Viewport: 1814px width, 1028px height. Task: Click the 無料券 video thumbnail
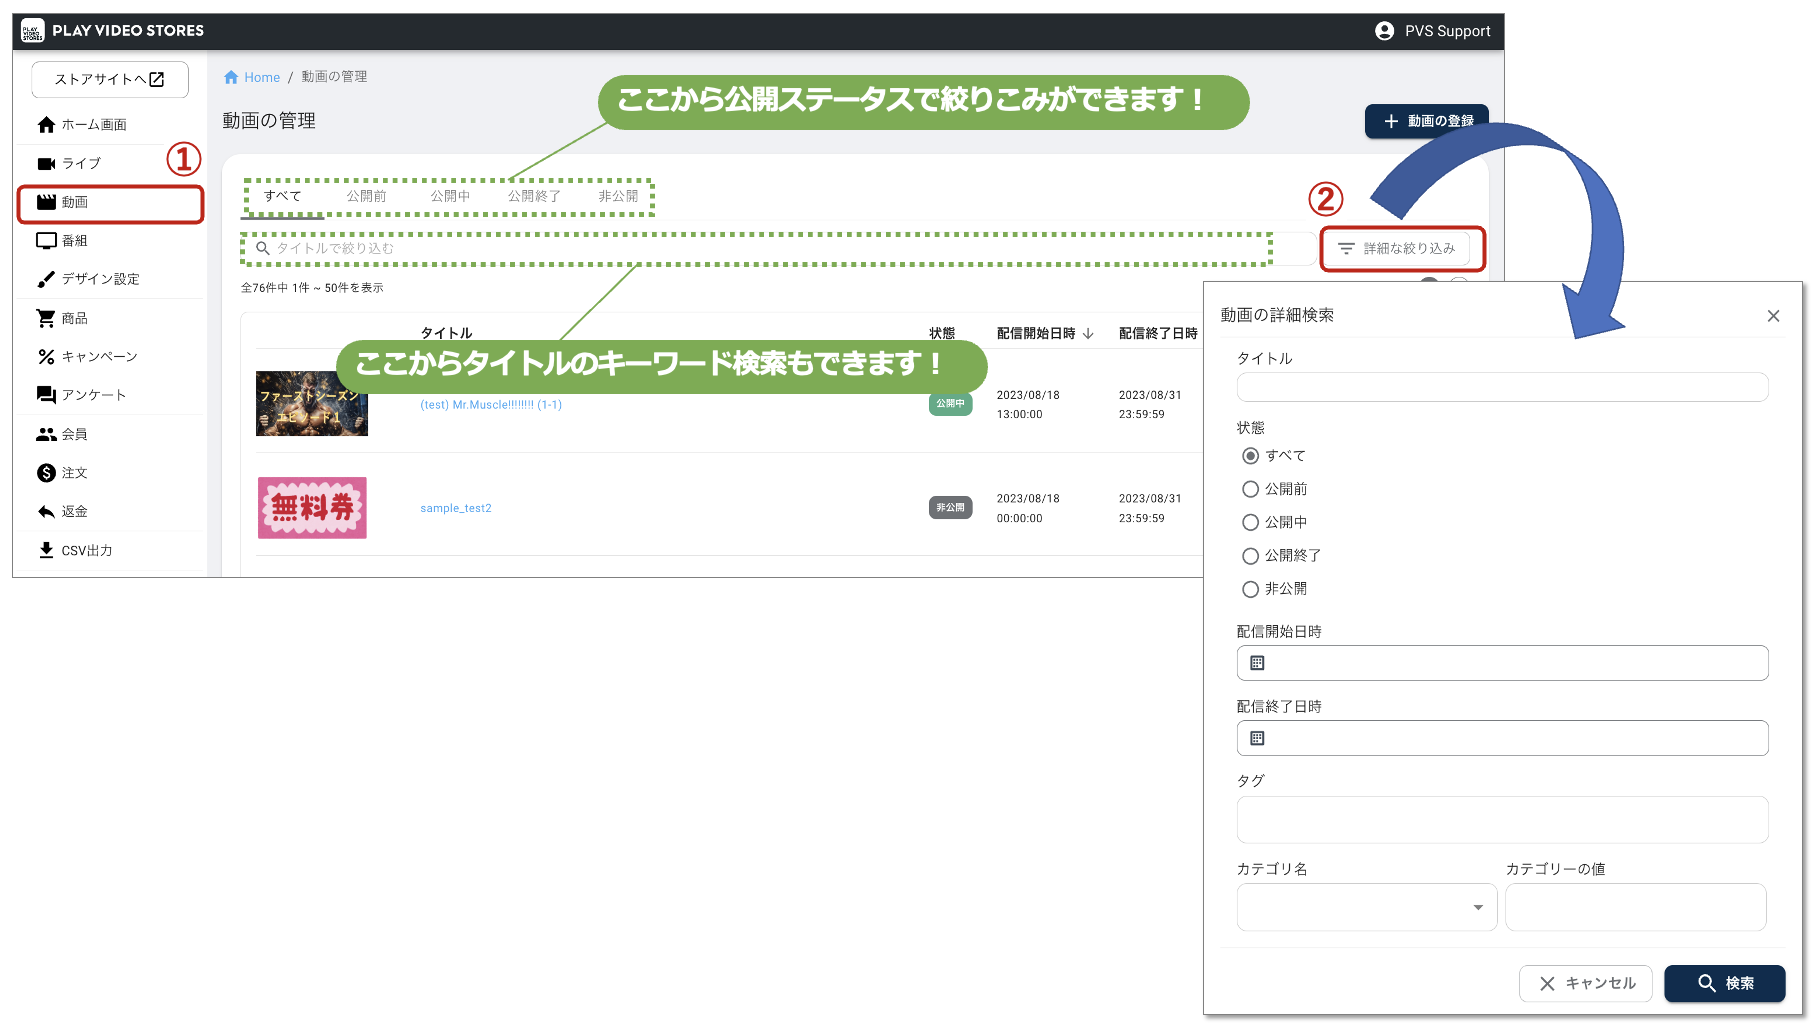tap(312, 508)
